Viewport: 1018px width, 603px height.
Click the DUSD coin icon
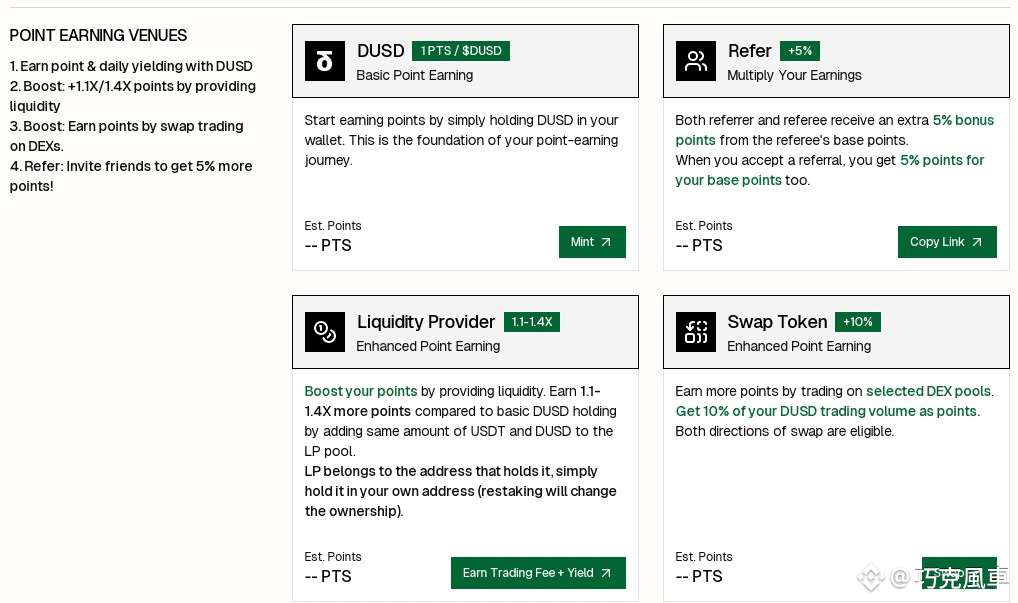click(324, 61)
